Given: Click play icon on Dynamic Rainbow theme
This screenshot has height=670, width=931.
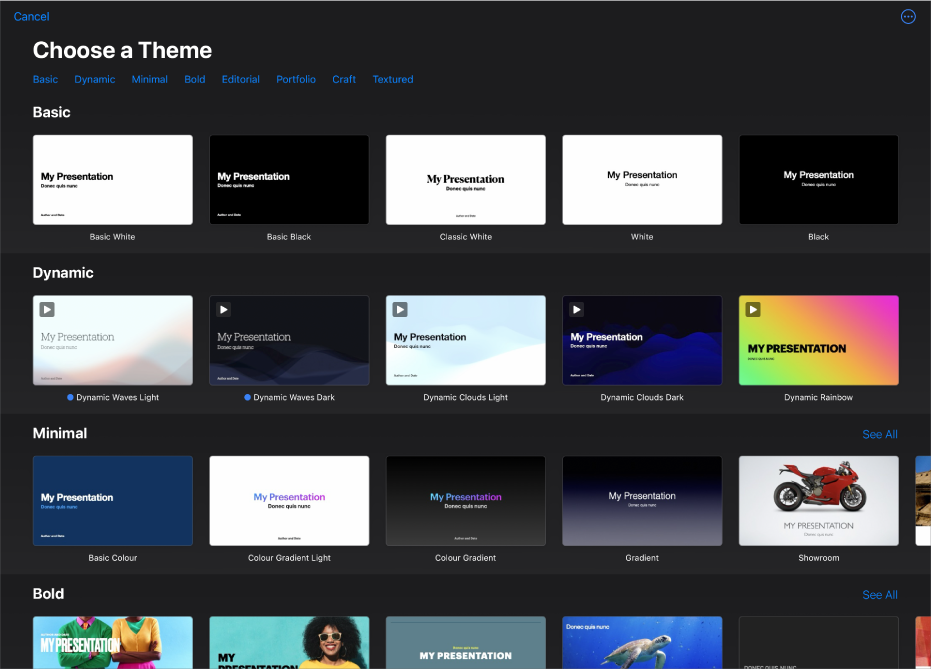Looking at the screenshot, I should pyautogui.click(x=753, y=310).
